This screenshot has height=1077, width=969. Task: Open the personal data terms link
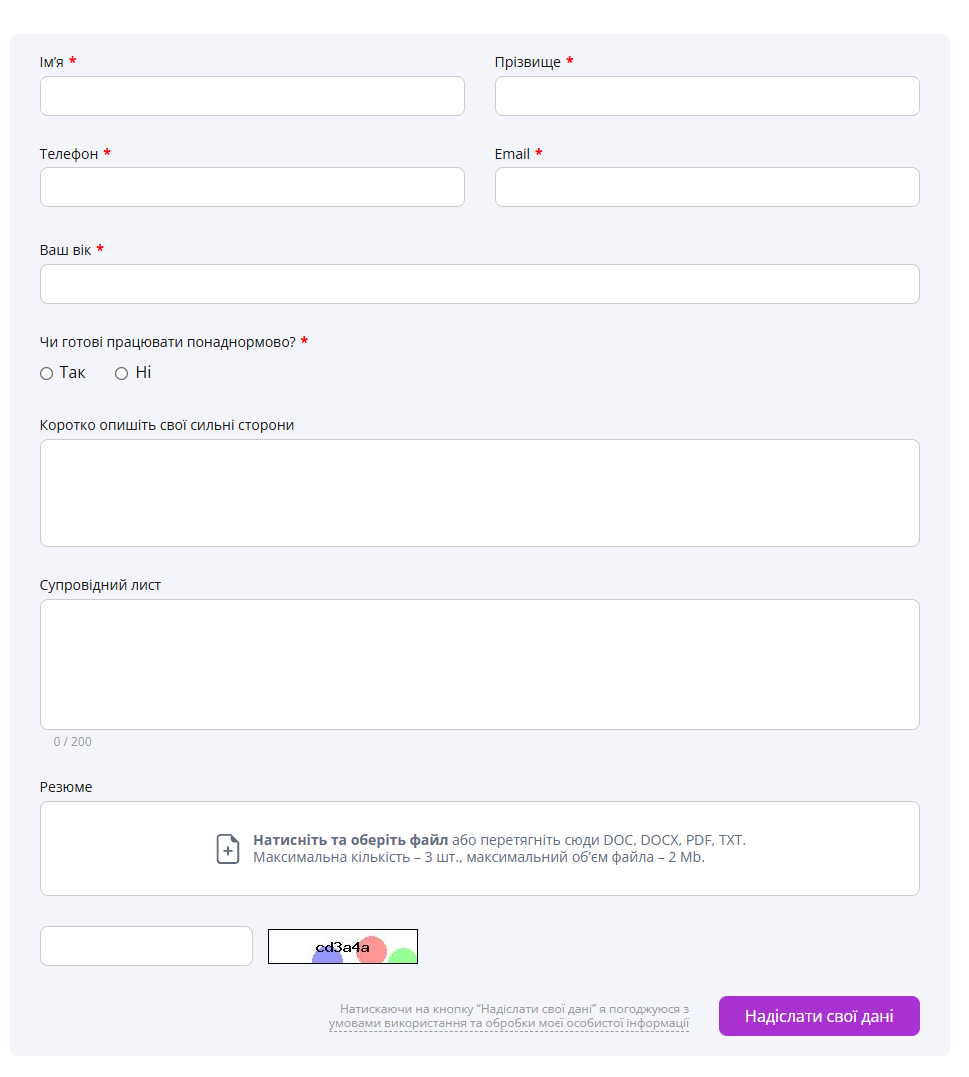pos(509,1023)
